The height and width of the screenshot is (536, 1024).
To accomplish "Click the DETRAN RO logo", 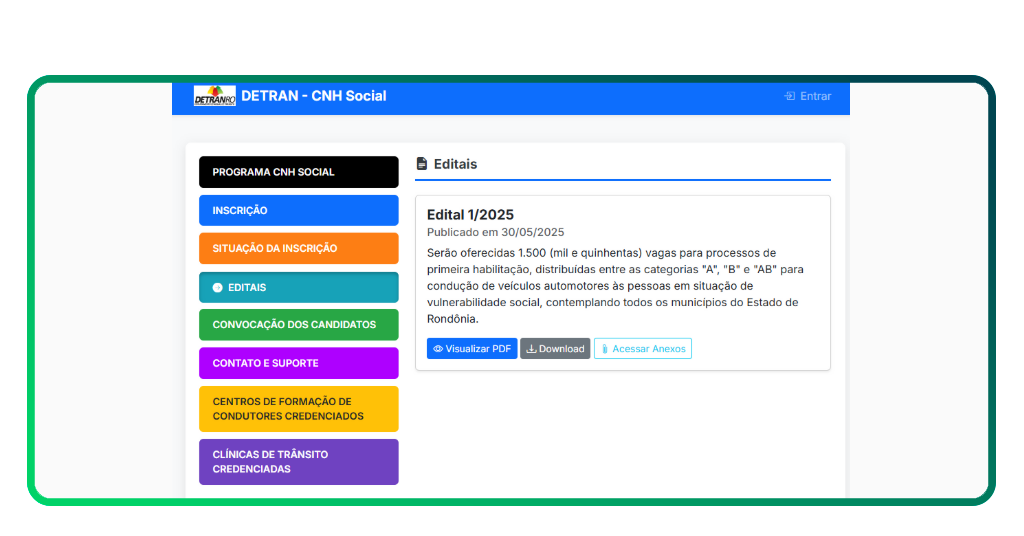I will 215,96.
